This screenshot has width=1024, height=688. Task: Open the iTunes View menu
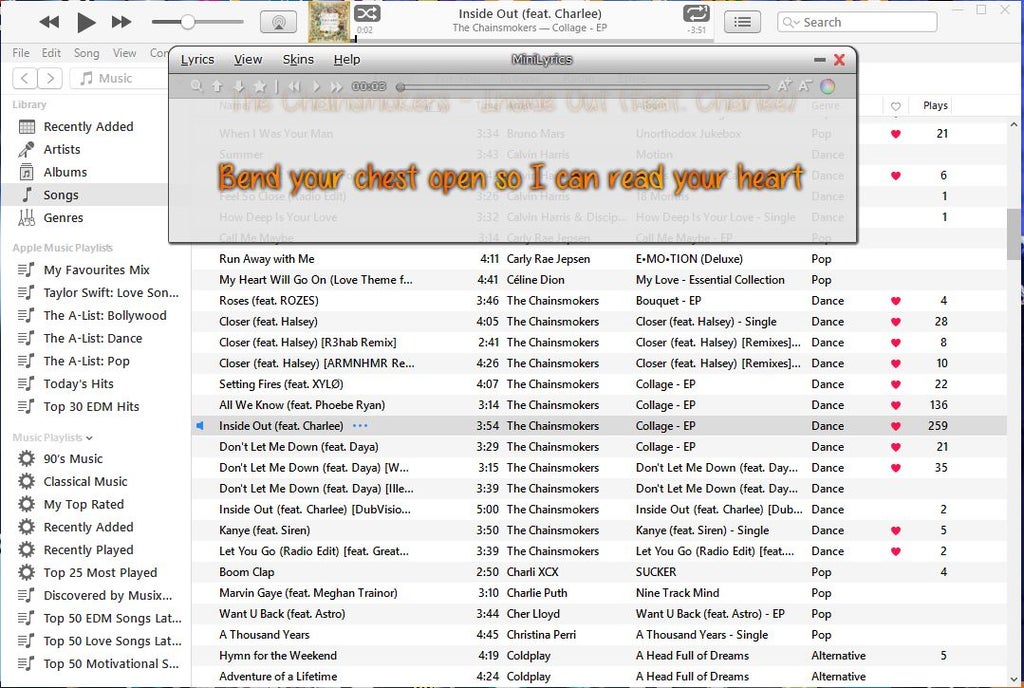124,53
